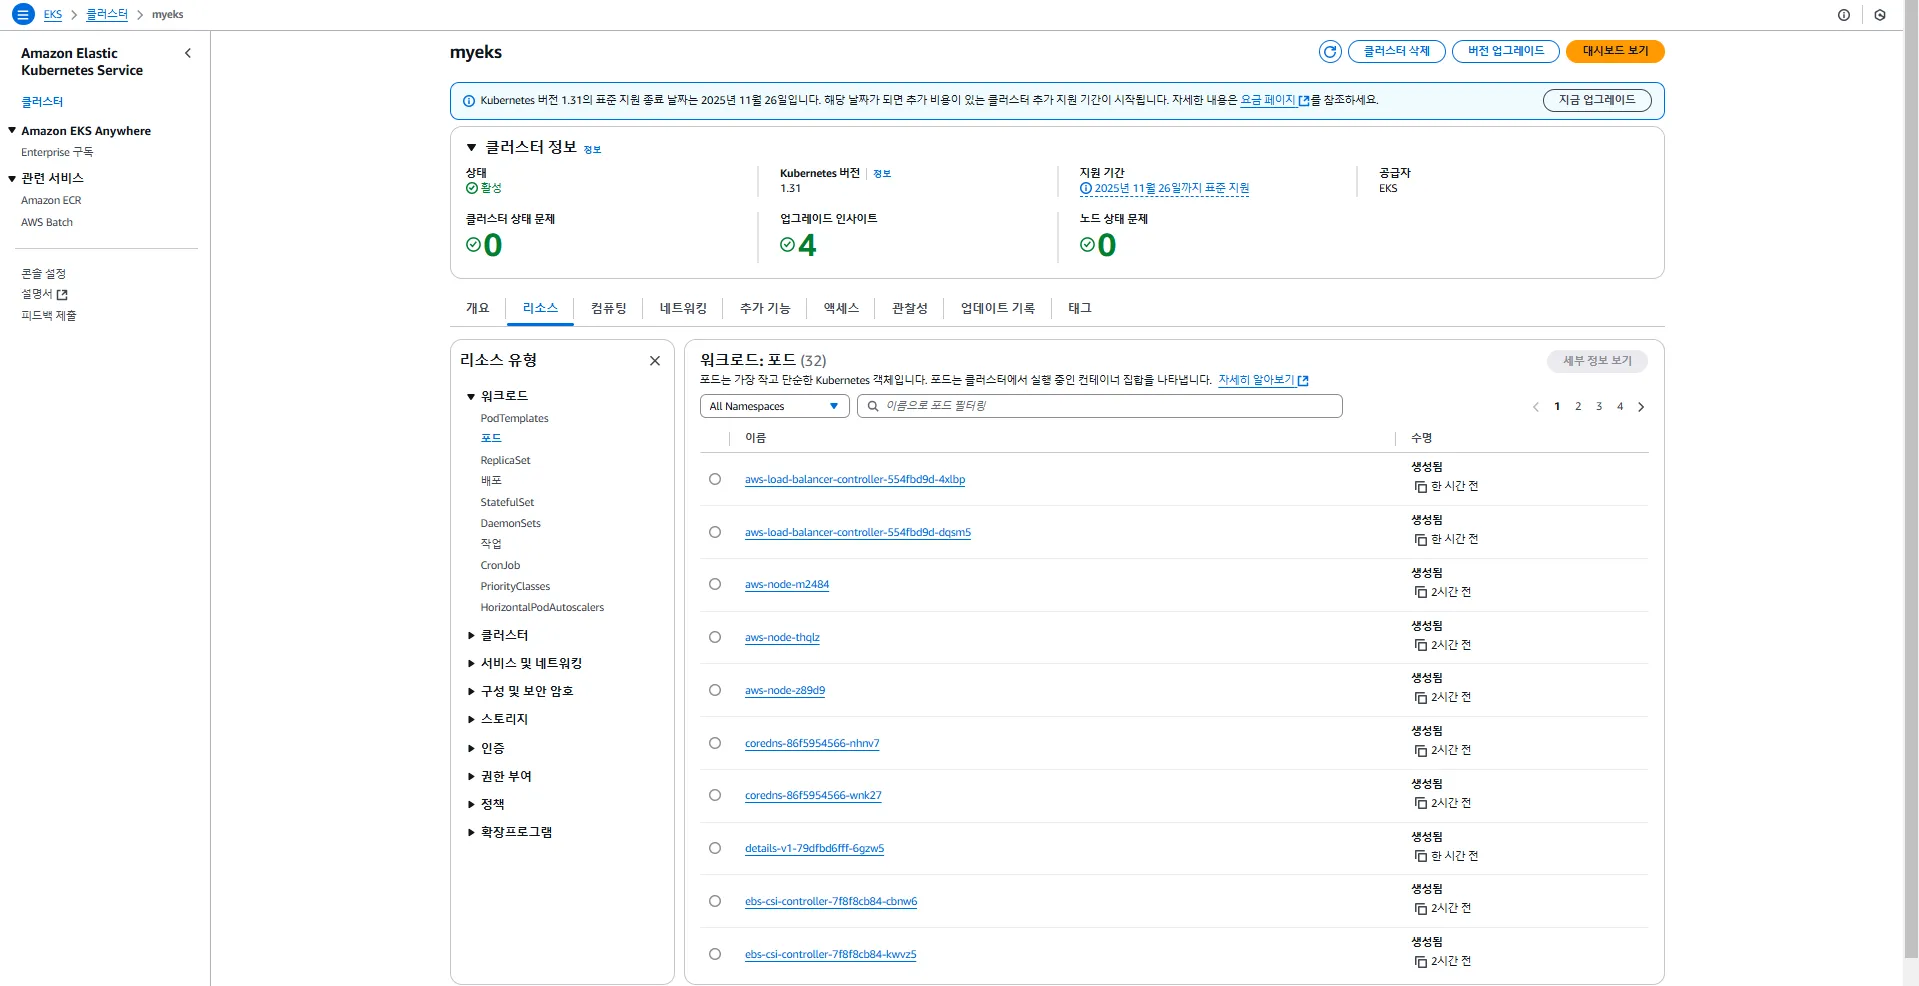This screenshot has height=986, width=1919.
Task: Click the pod name filter search field
Action: (1100, 406)
